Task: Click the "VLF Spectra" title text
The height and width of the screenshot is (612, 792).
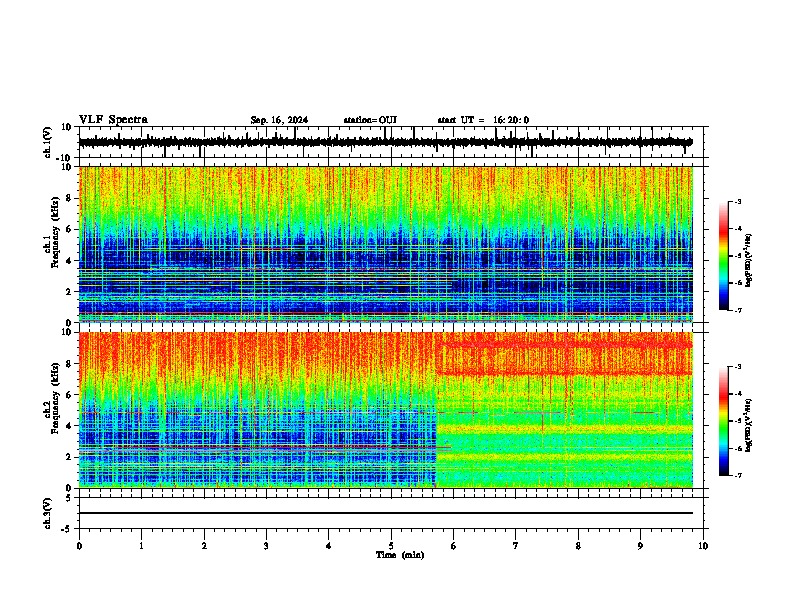Action: click(113, 120)
